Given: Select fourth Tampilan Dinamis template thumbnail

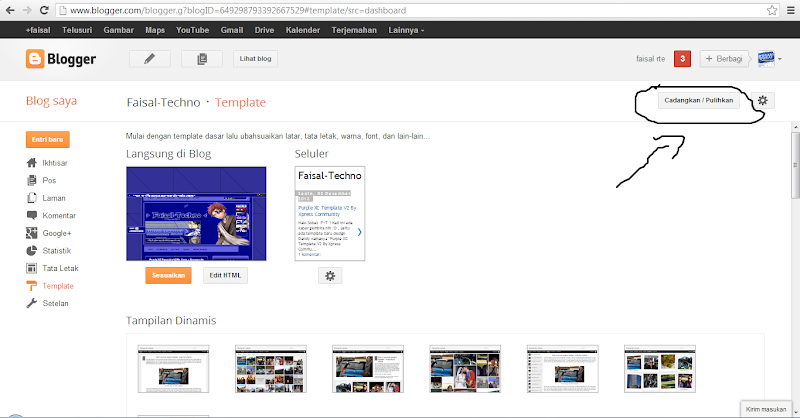Looking at the screenshot, I should (465, 369).
